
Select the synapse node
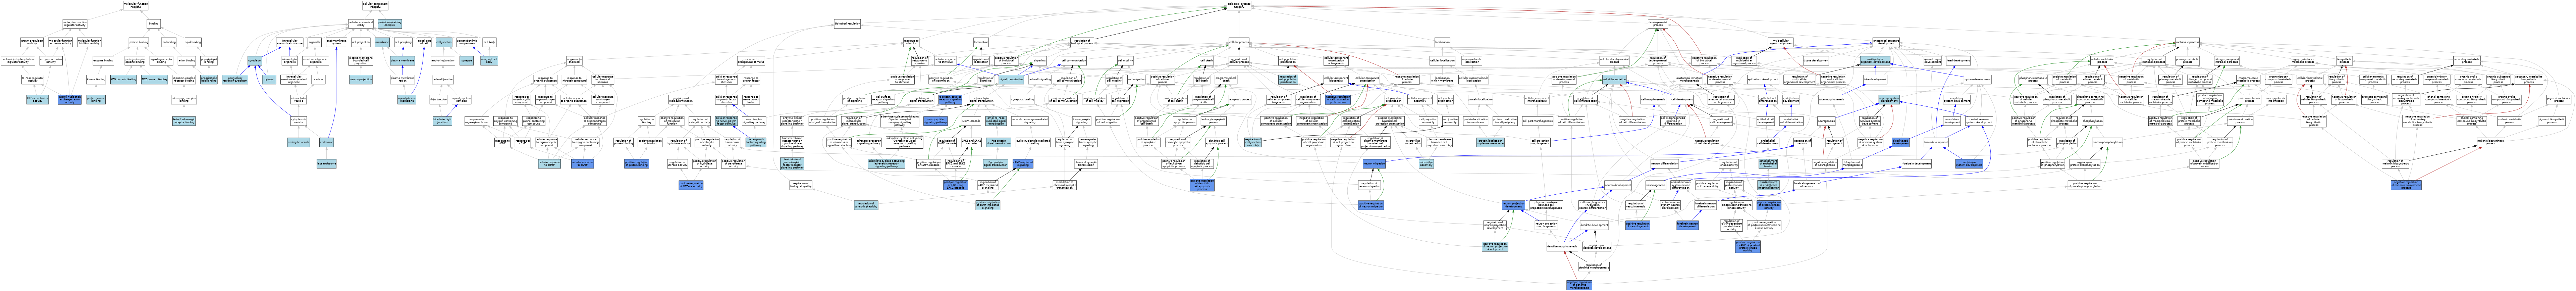point(466,61)
